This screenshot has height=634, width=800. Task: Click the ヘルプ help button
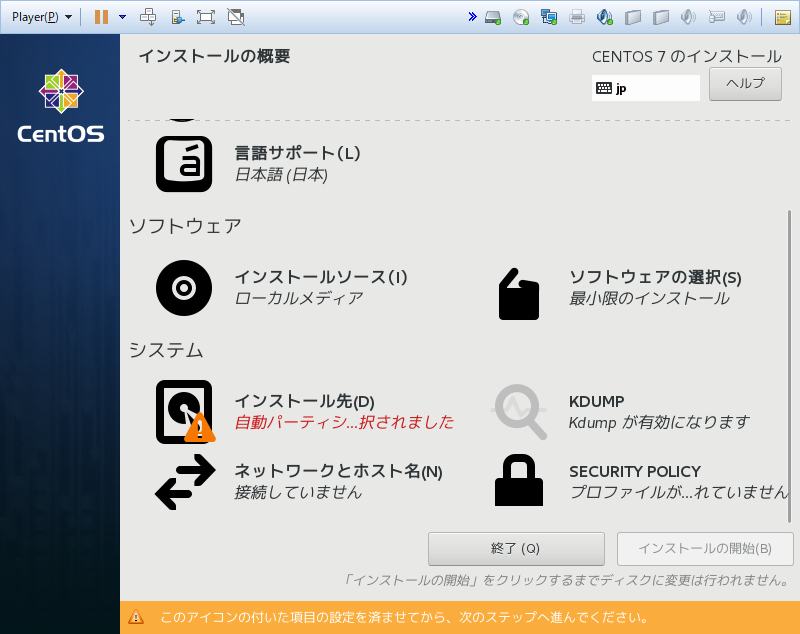point(745,84)
